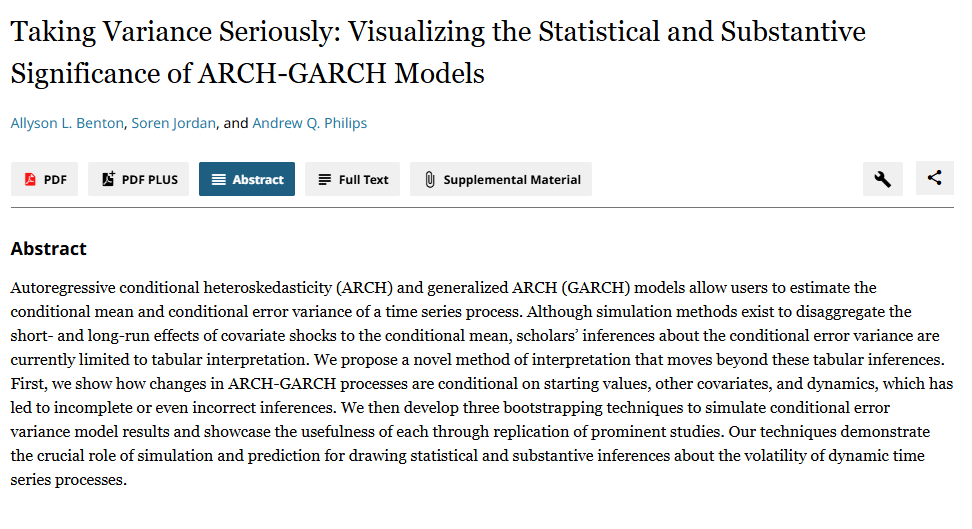This screenshot has width=972, height=529.
Task: Click the bold Abstract section heading
Action: [x=48, y=249]
